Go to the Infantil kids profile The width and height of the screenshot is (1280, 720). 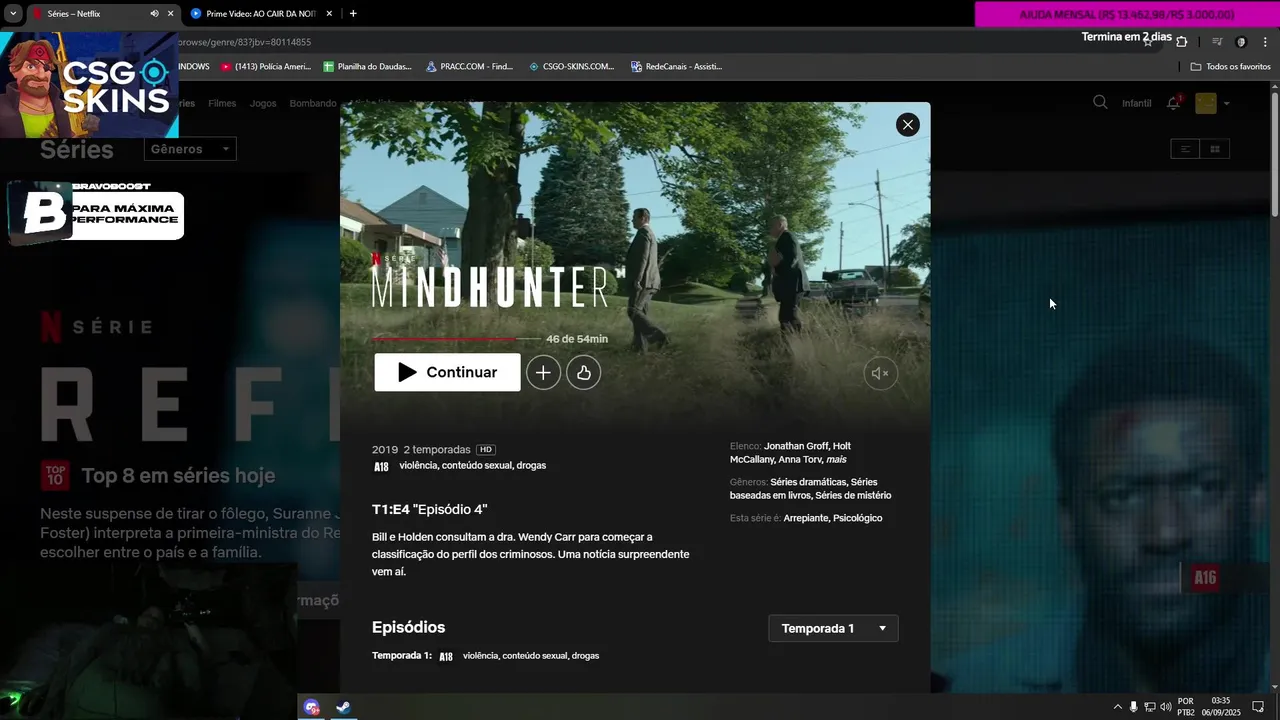point(1136,103)
